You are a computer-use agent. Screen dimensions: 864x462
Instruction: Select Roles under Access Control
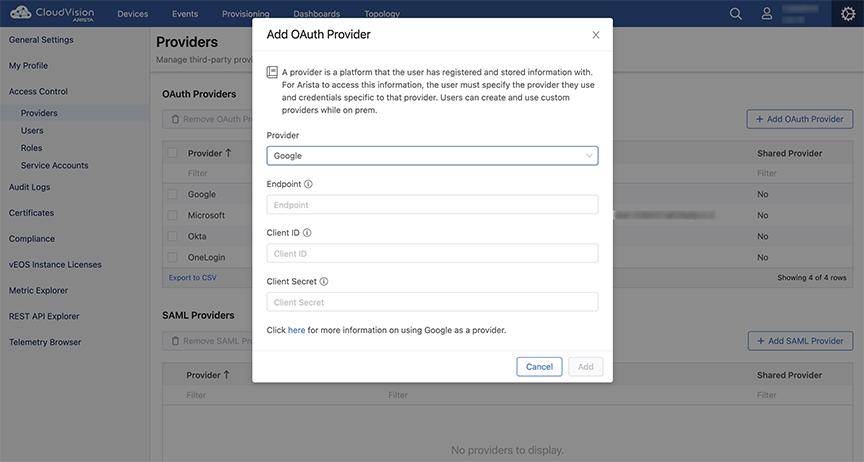tap(31, 148)
